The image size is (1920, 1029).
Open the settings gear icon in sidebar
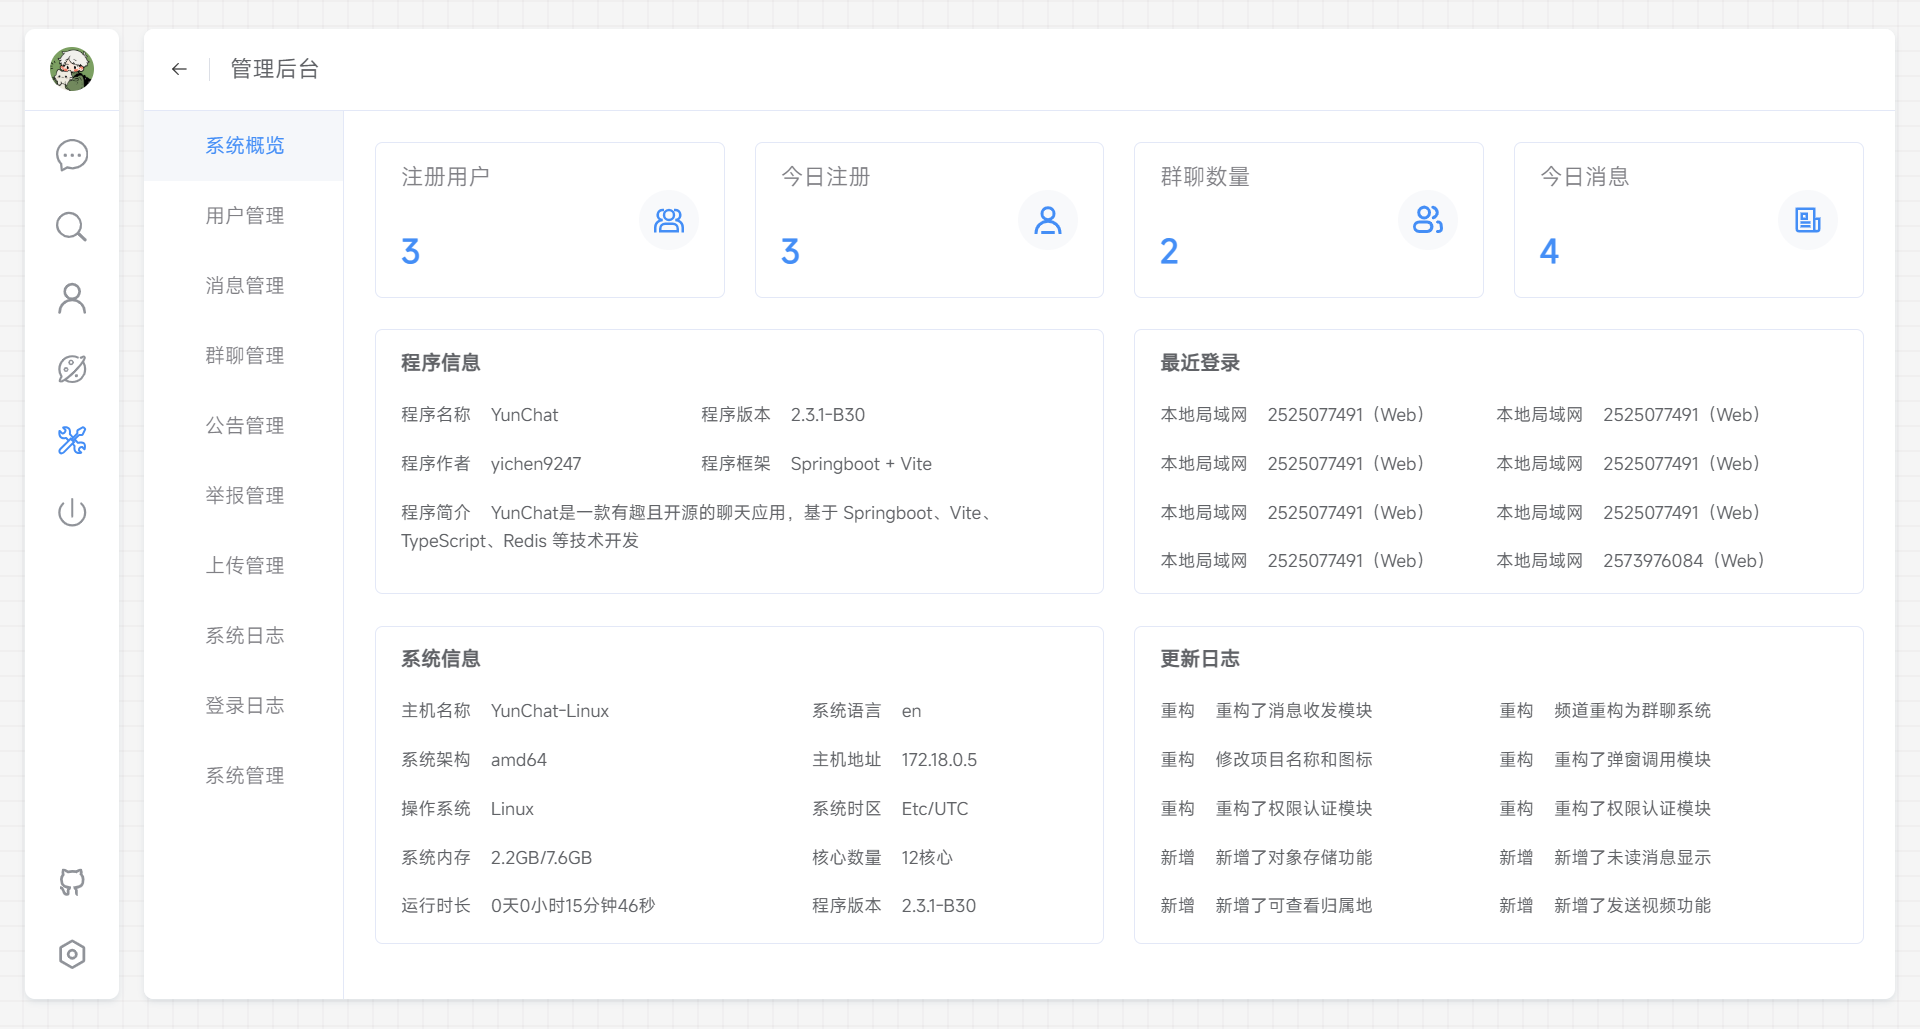point(71,954)
